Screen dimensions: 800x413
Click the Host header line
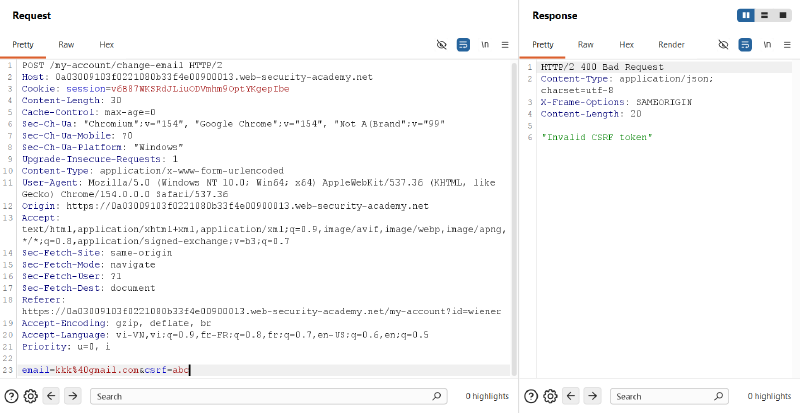pyautogui.click(x=197, y=77)
